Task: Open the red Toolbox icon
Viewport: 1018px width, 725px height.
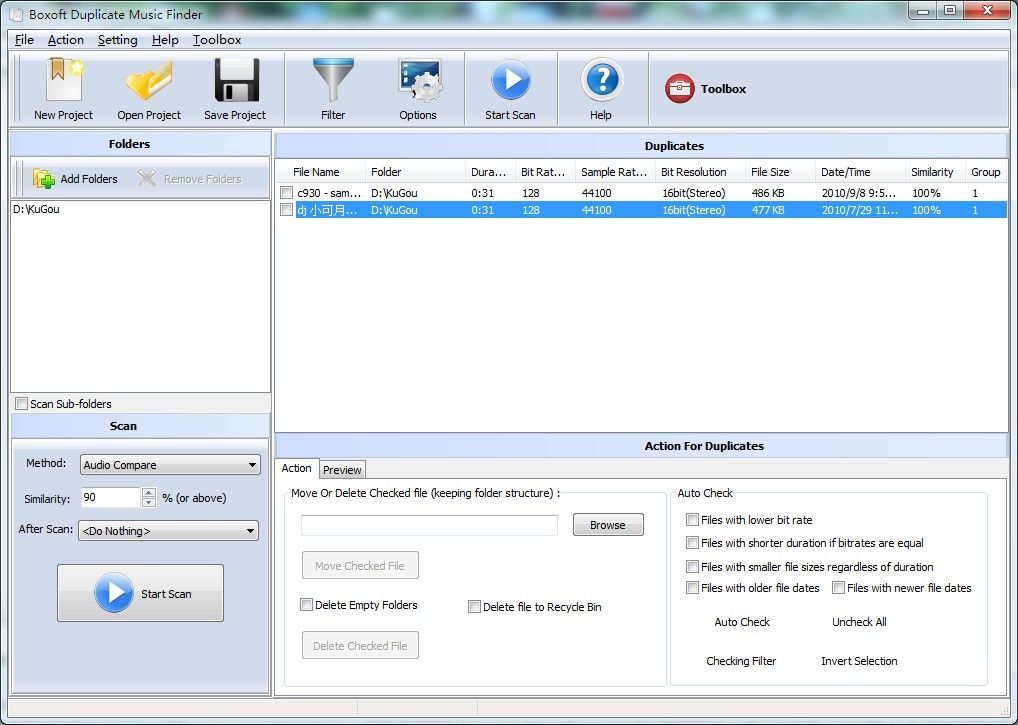Action: click(679, 89)
